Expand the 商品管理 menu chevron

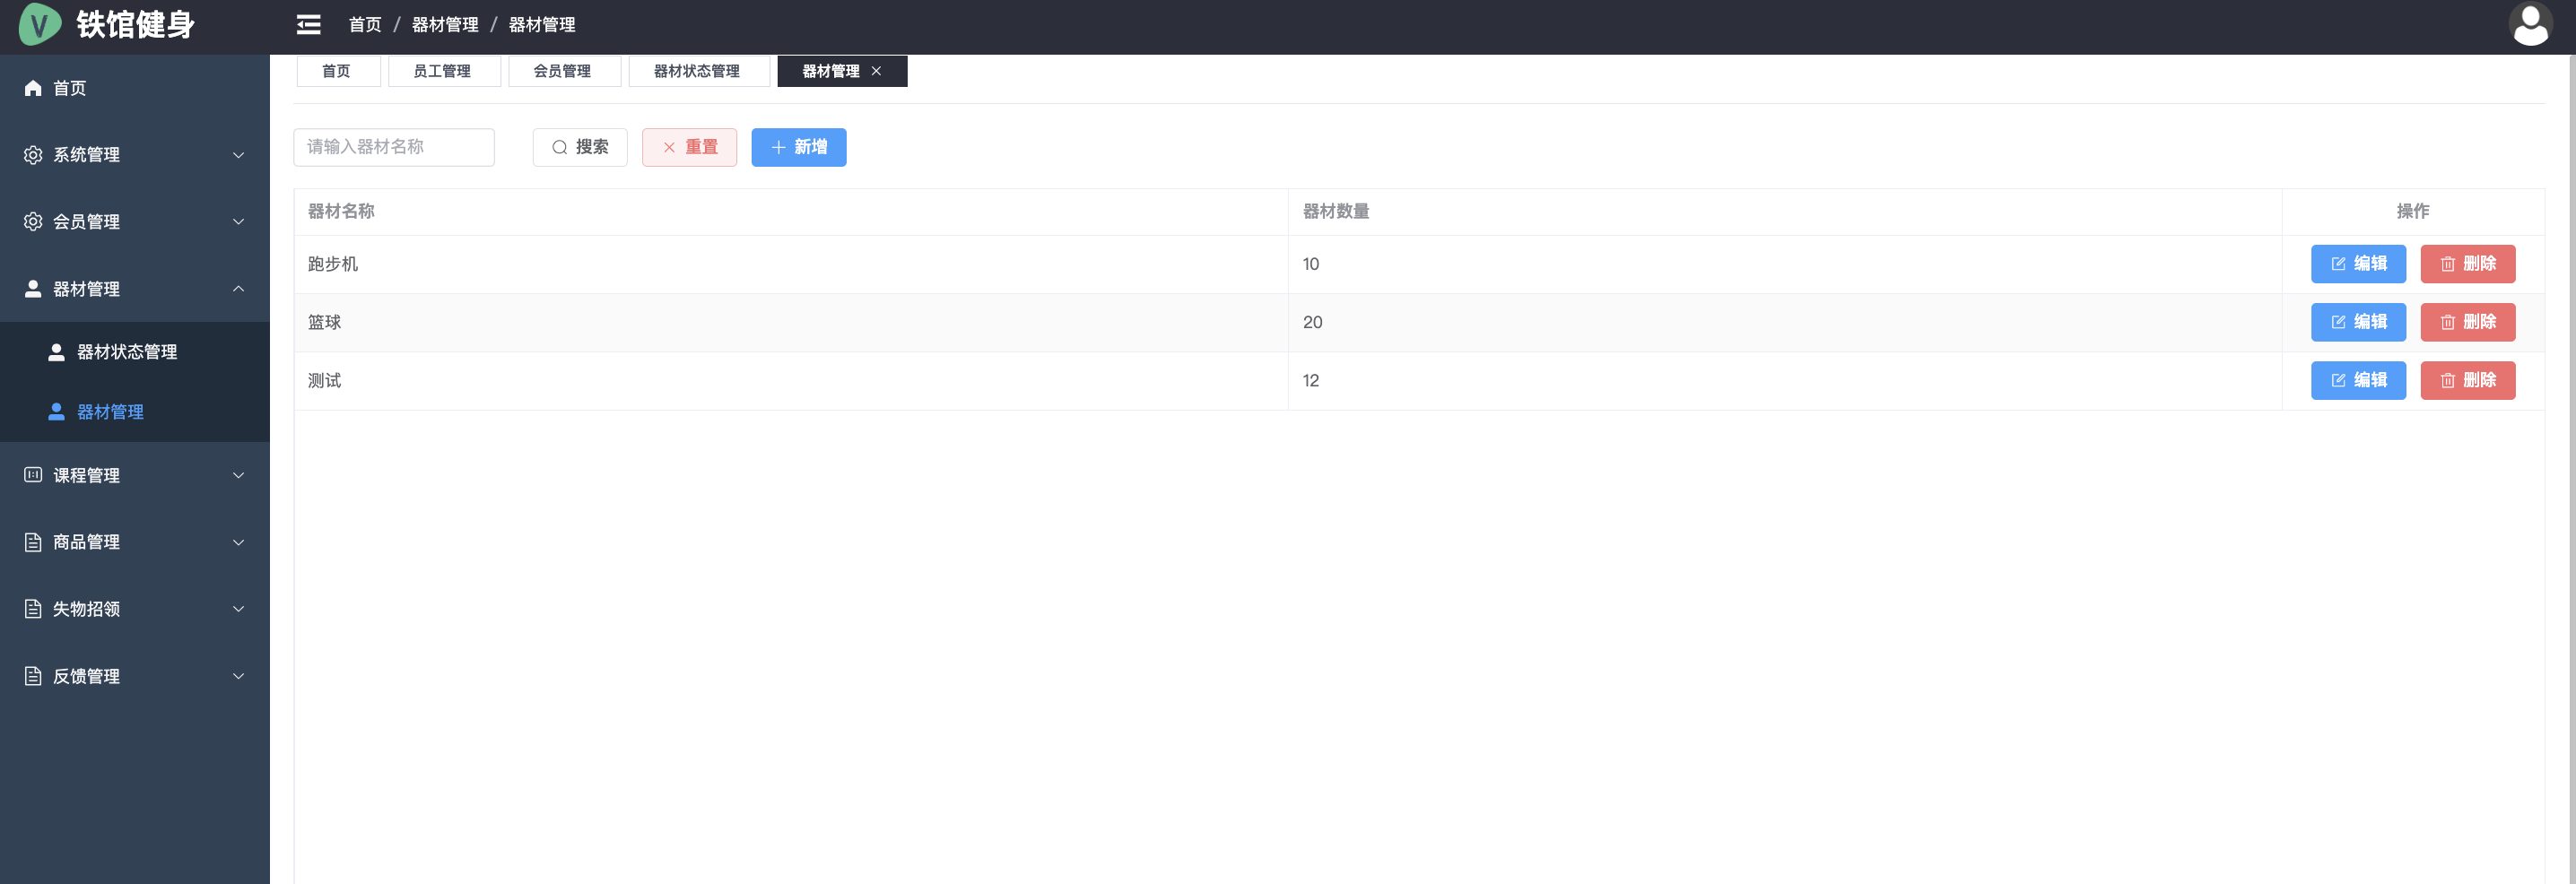coord(238,542)
